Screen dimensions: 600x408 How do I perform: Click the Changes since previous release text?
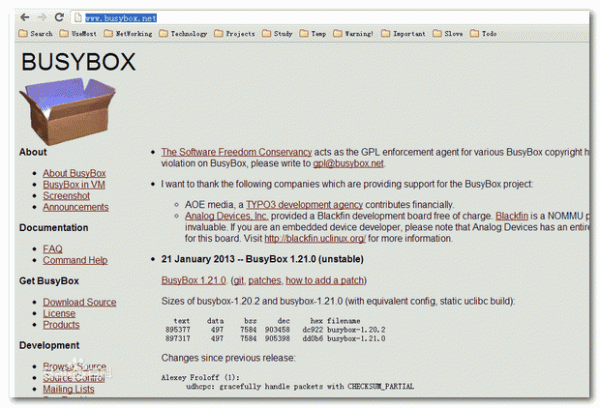click(228, 358)
